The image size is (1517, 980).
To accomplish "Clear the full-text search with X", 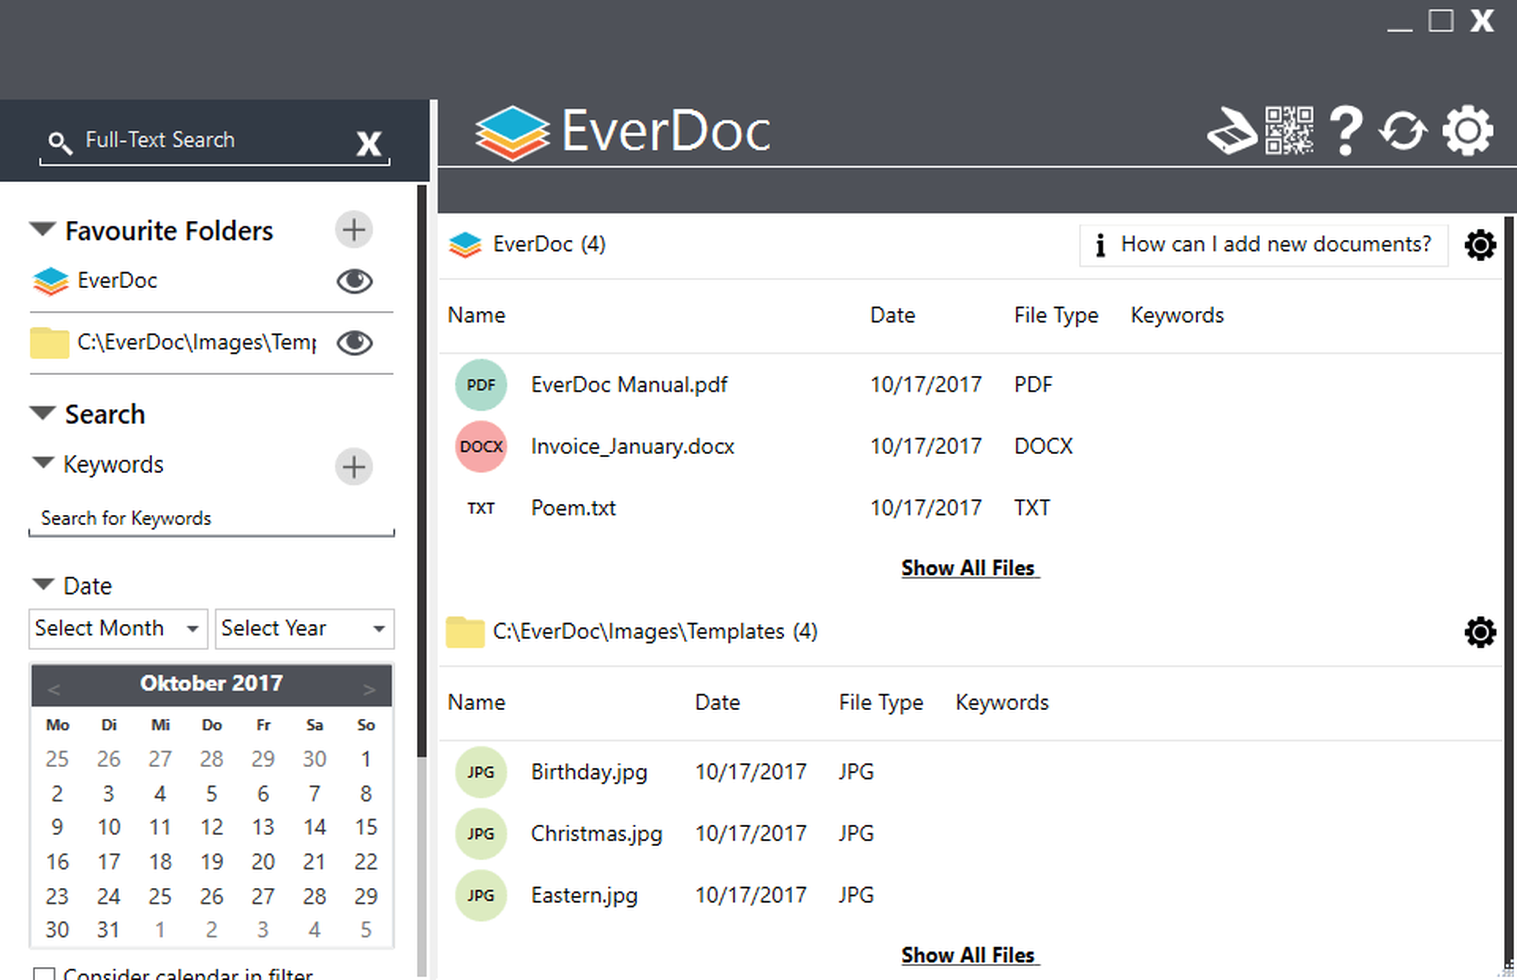I will tap(369, 144).
